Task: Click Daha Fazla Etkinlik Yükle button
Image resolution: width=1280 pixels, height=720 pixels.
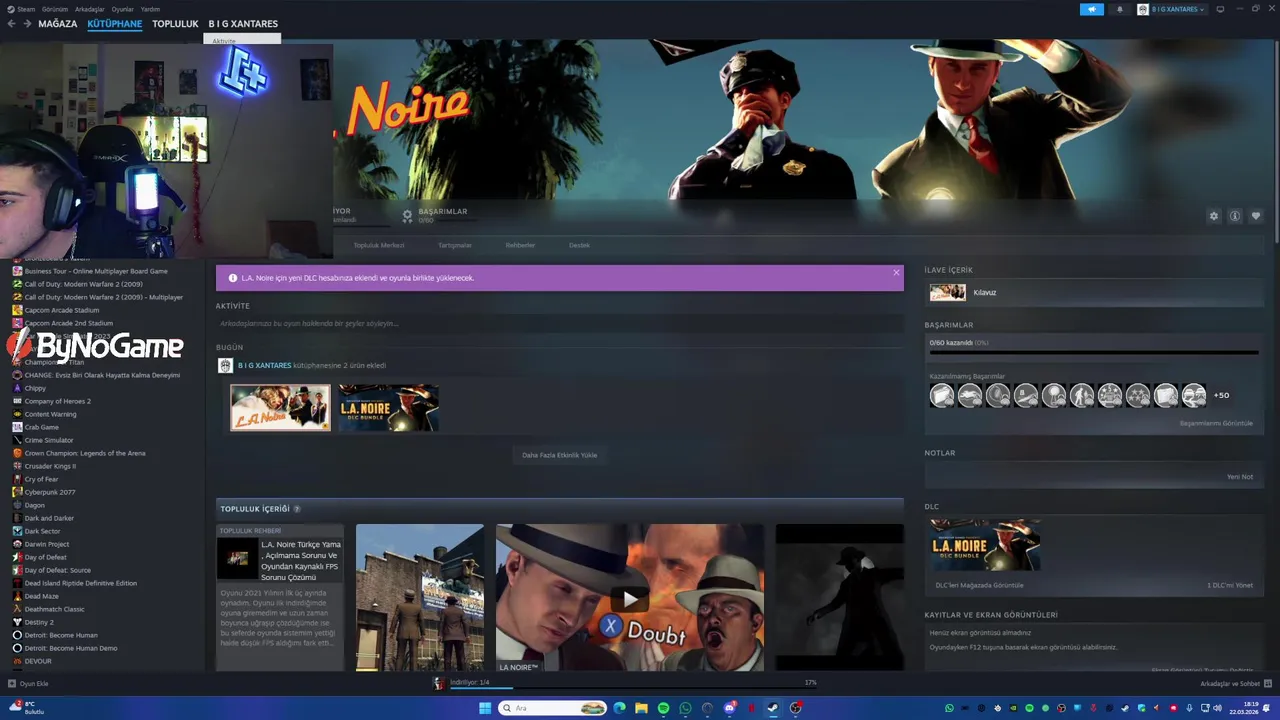Action: pyautogui.click(x=559, y=455)
